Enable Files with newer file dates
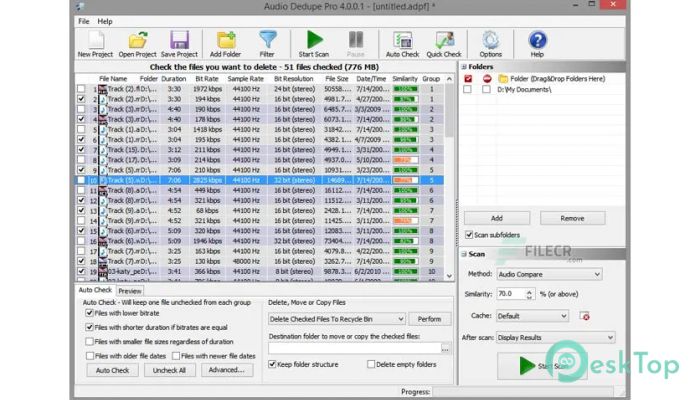The image size is (700, 400). tap(176, 356)
